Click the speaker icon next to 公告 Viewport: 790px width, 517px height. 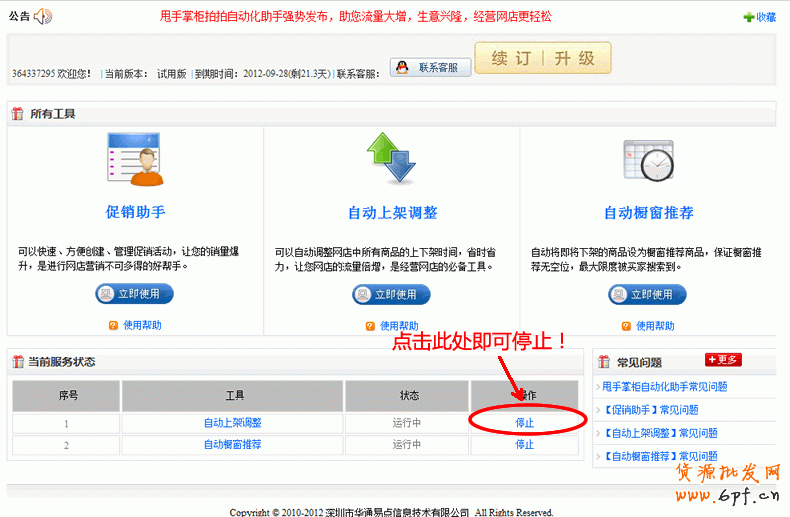42,17
